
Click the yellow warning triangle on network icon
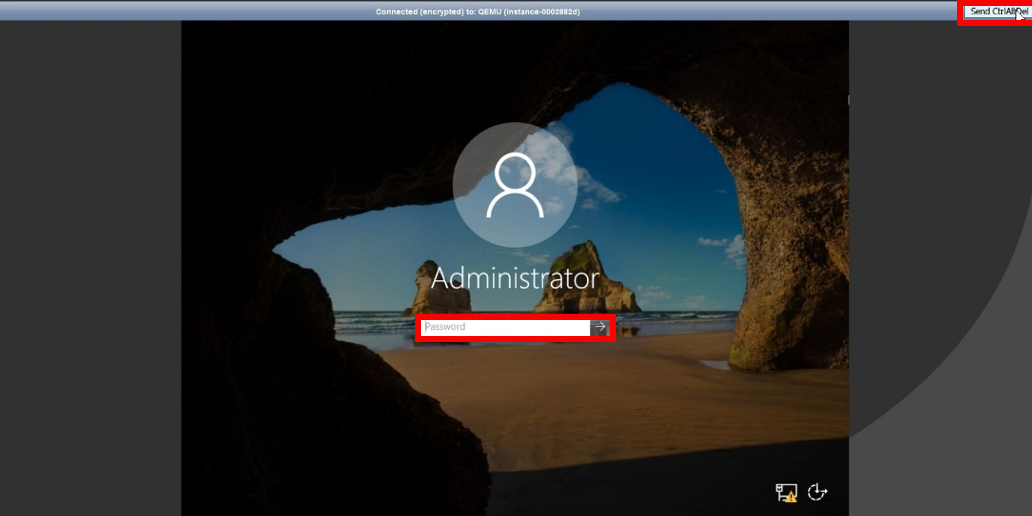[791, 496]
